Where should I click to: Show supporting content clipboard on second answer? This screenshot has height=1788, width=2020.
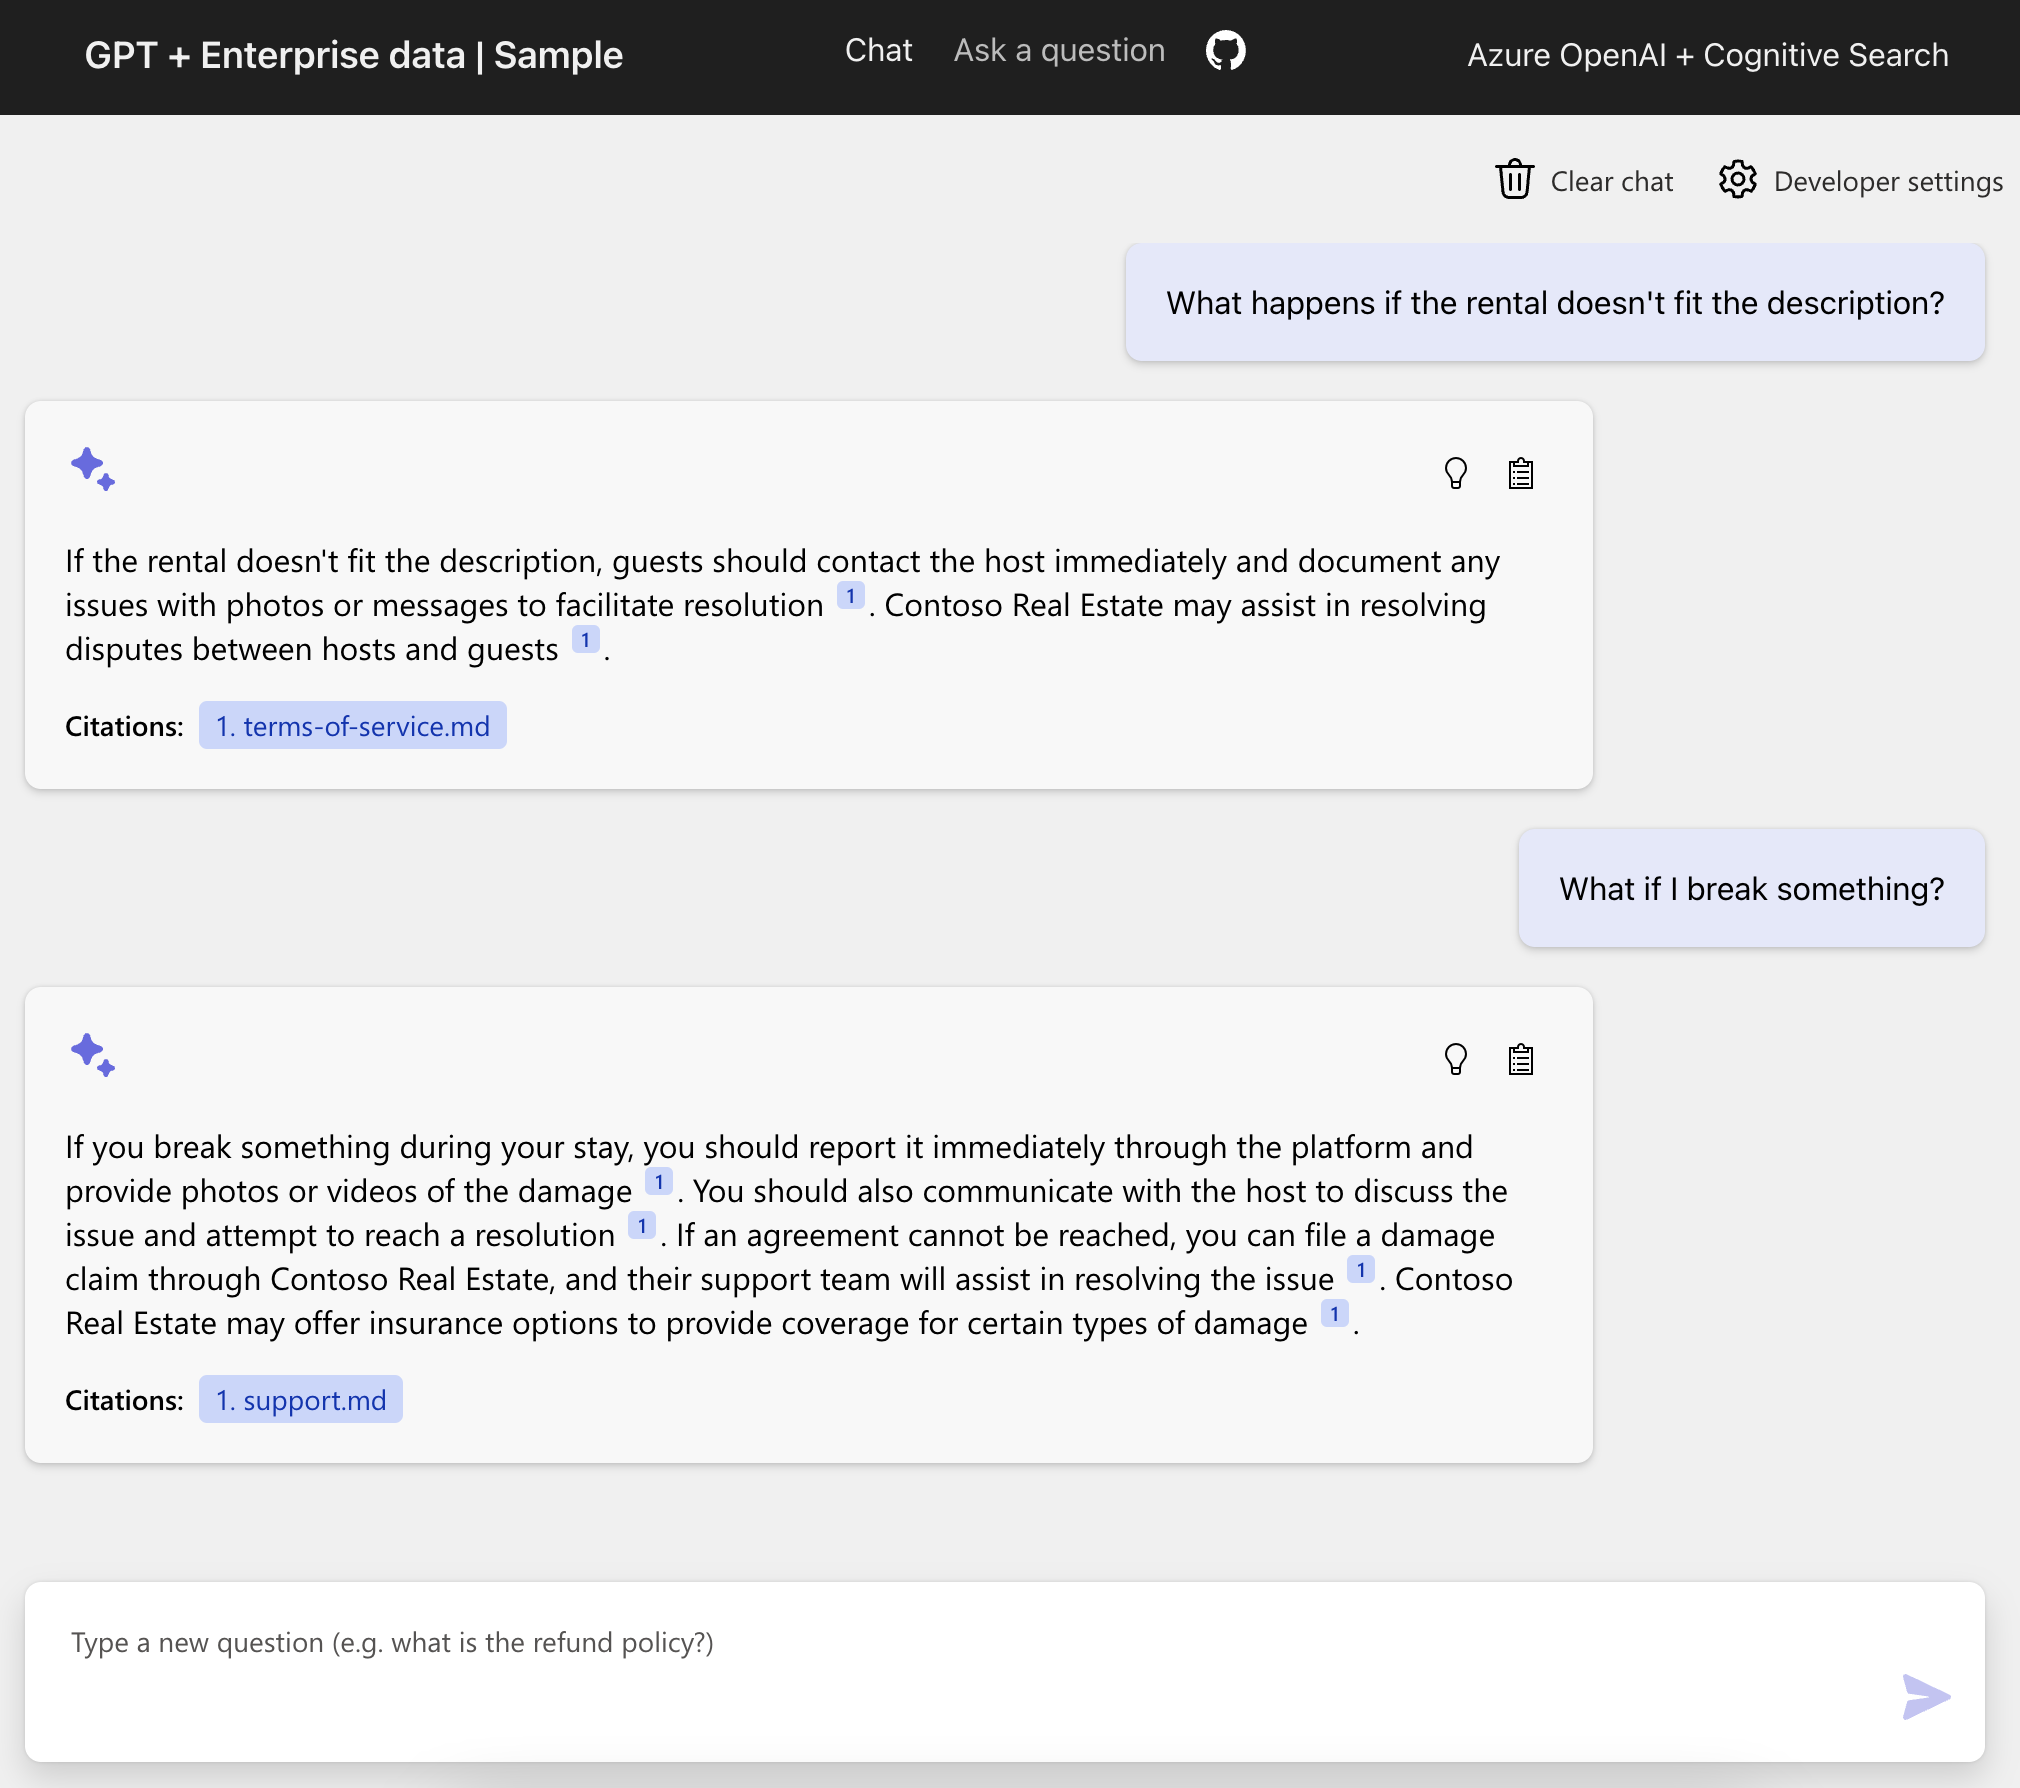click(1520, 1059)
